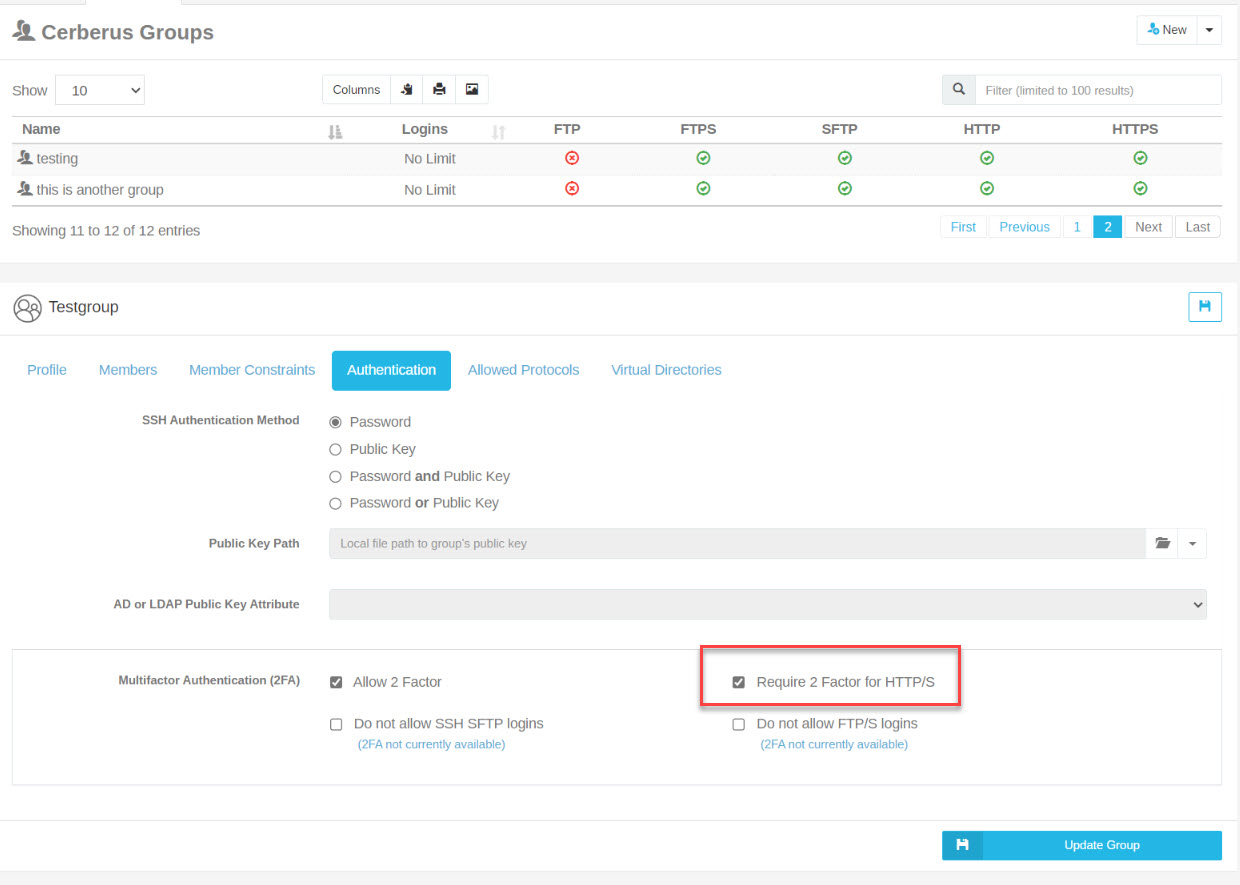The width and height of the screenshot is (1240, 885).
Task: Open the AD or LDAP Public Key Attribute dropdown
Action: click(x=768, y=604)
